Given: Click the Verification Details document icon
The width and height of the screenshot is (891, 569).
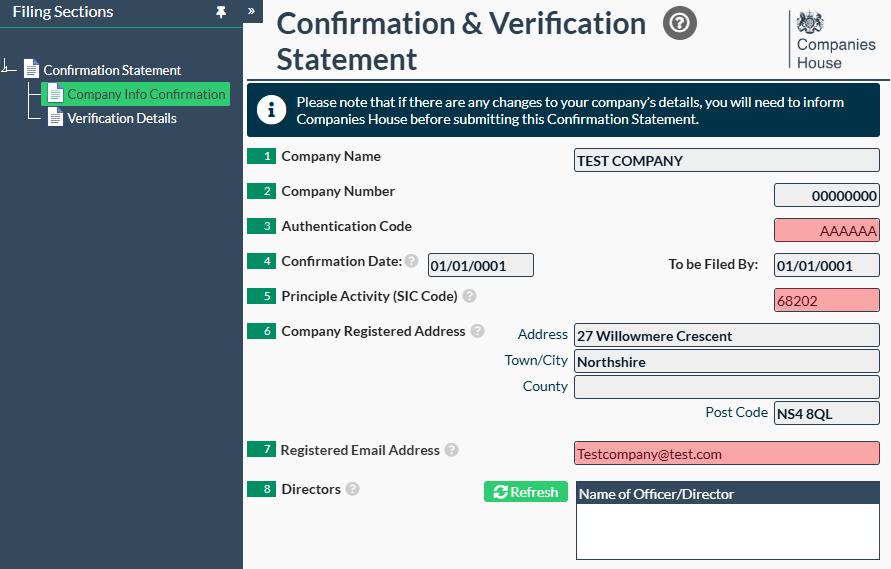Looking at the screenshot, I should 55,118.
